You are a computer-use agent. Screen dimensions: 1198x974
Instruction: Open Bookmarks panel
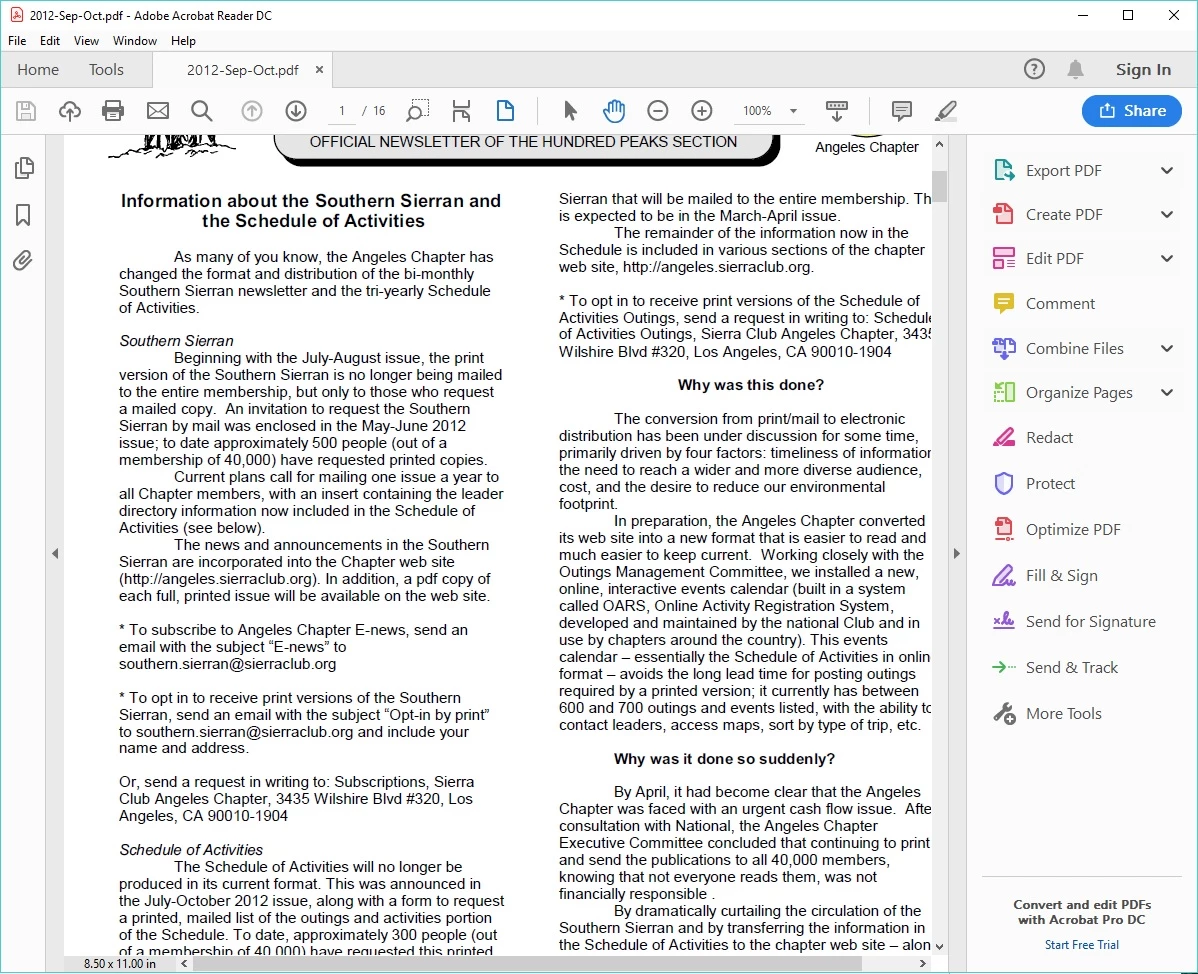[24, 215]
